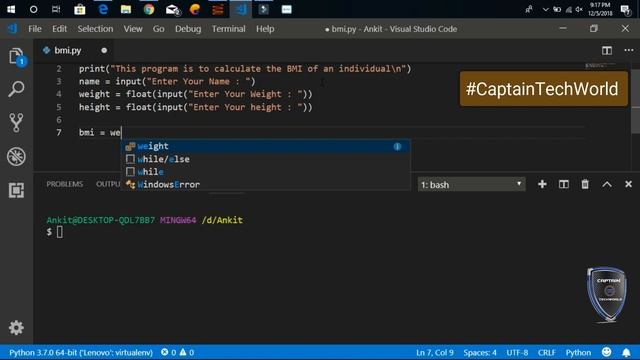Choose the WindowsError suggestion

[265, 184]
